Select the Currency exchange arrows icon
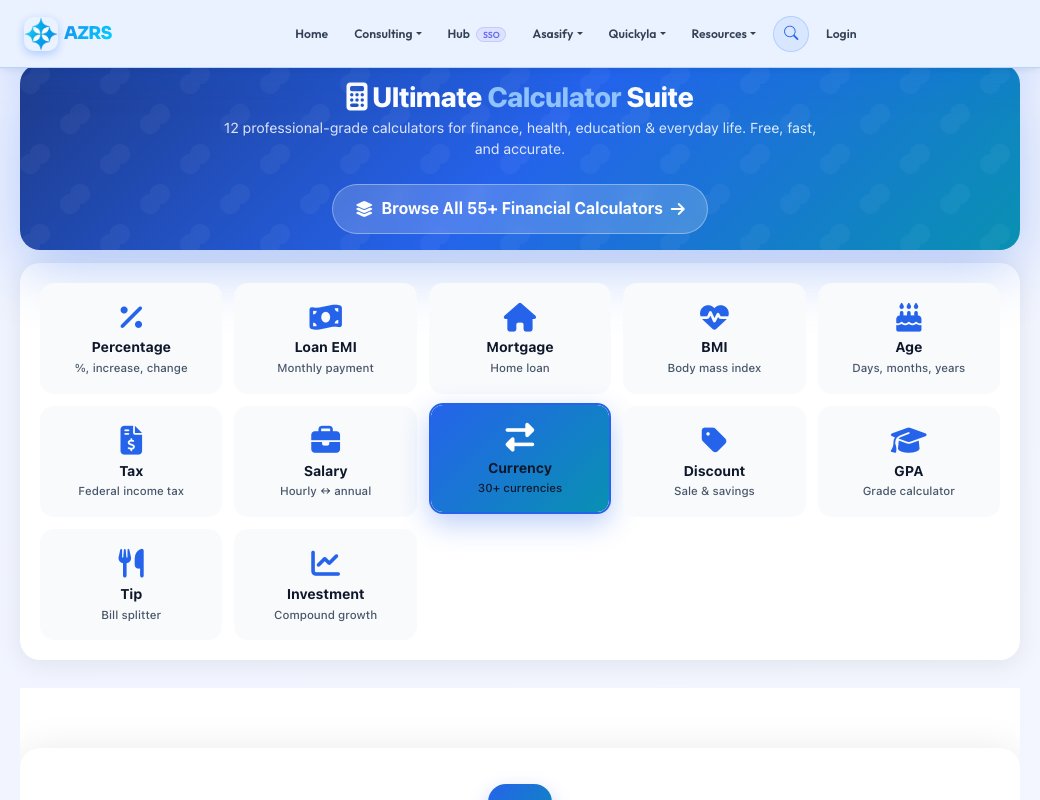Viewport: 1040px width, 800px height. click(x=520, y=438)
